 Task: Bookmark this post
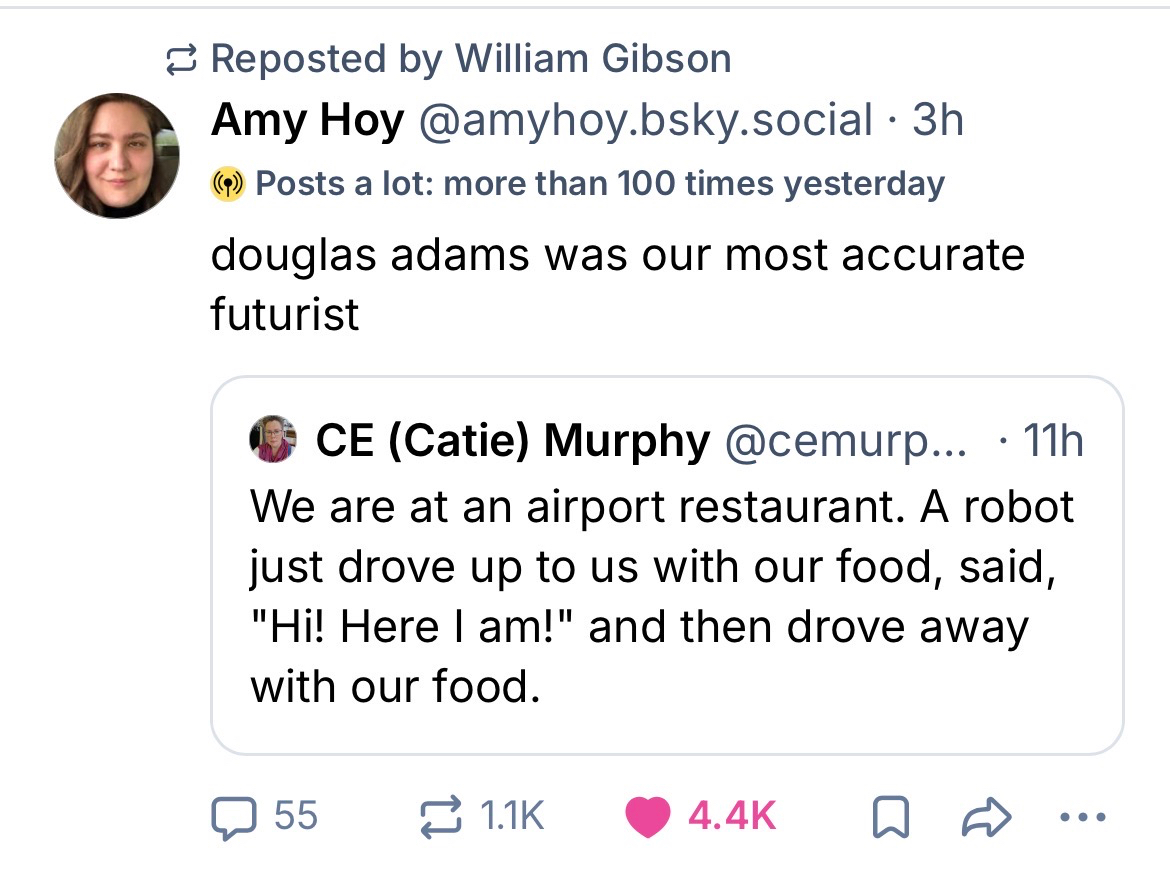pyautogui.click(x=883, y=817)
